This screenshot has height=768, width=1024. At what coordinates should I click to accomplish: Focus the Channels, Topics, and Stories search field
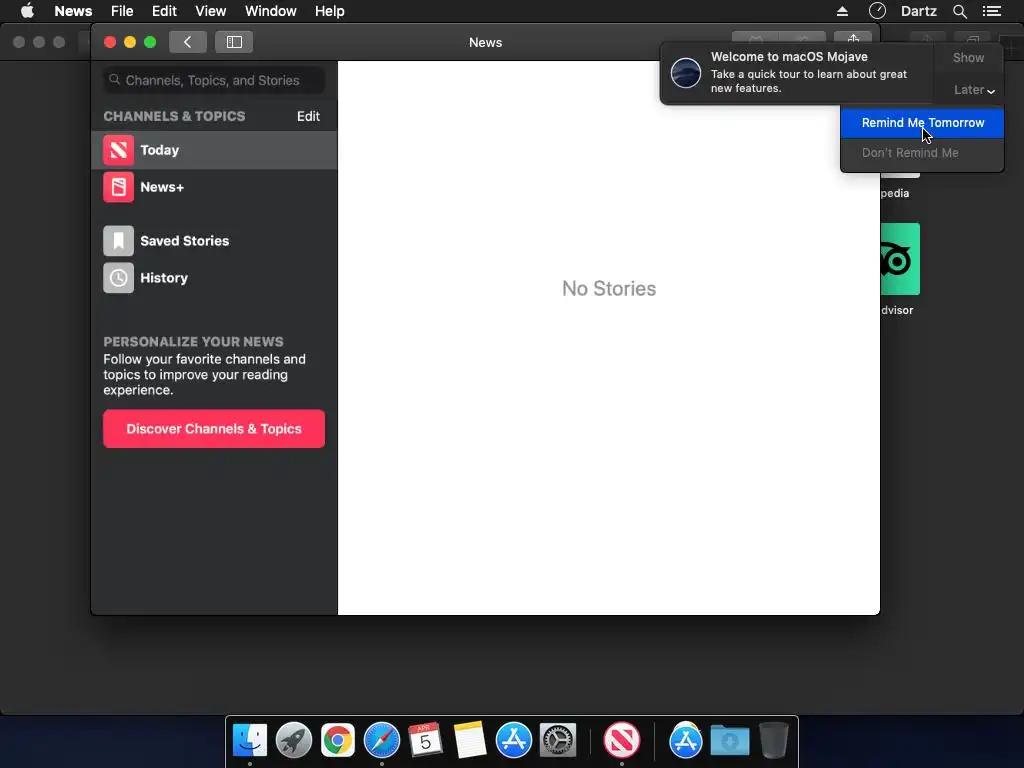point(214,80)
